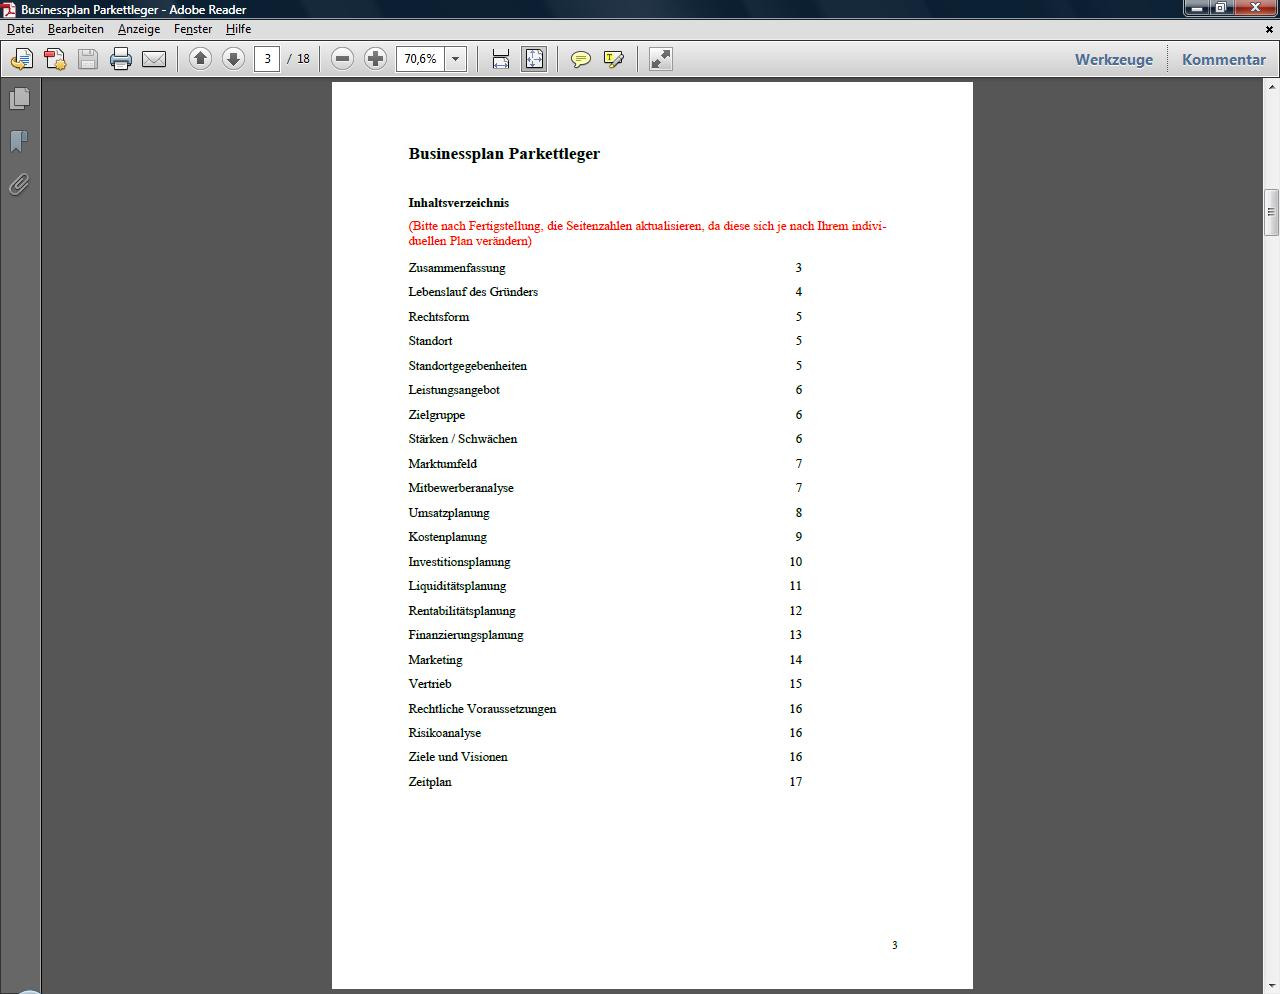Click the Save file icon

[88, 59]
